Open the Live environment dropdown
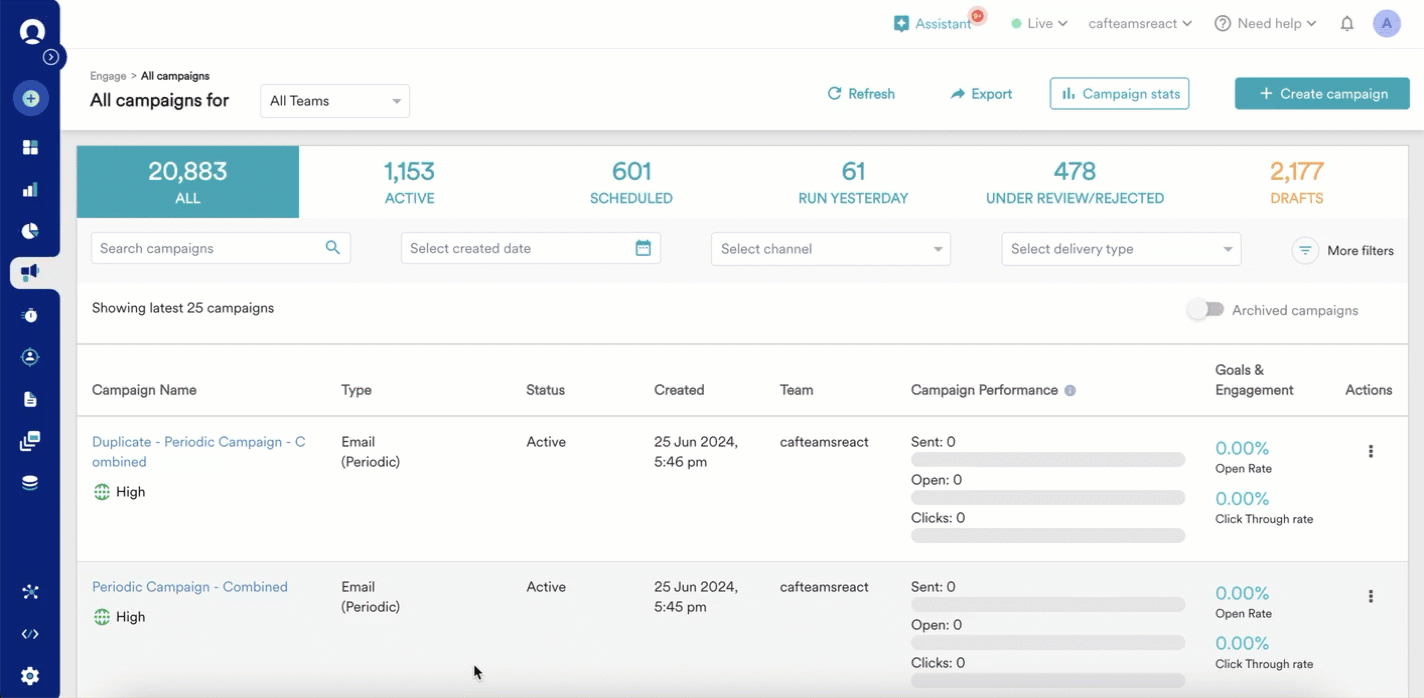Image resolution: width=1424 pixels, height=698 pixels. point(1039,23)
